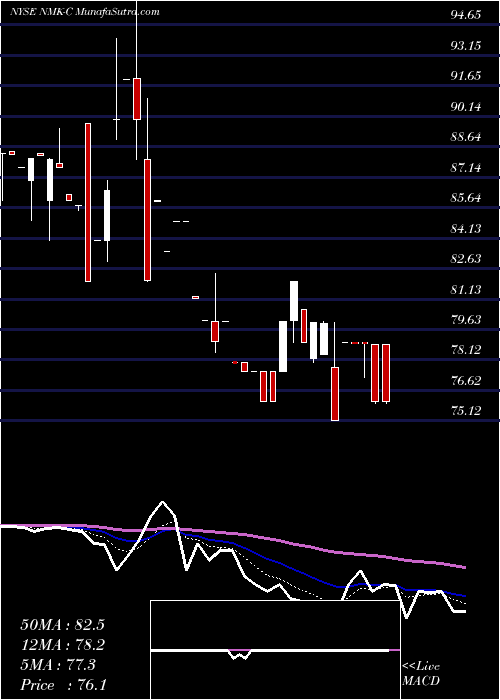The height and width of the screenshot is (700, 500).
Task: Click the 85.64 price axis label
Action: pos(466,198)
